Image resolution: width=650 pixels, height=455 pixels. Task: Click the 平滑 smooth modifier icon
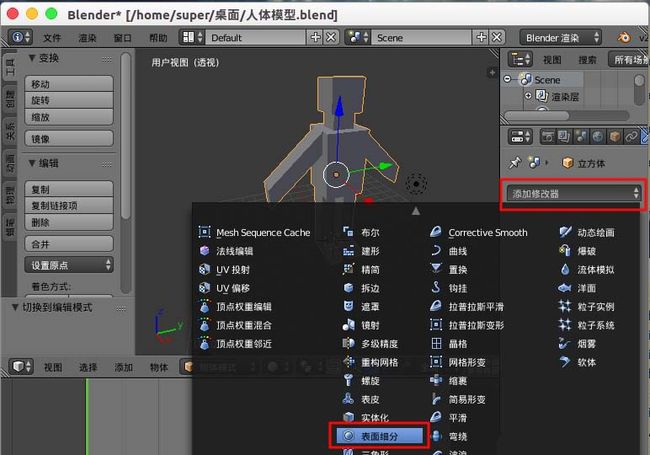click(x=436, y=417)
